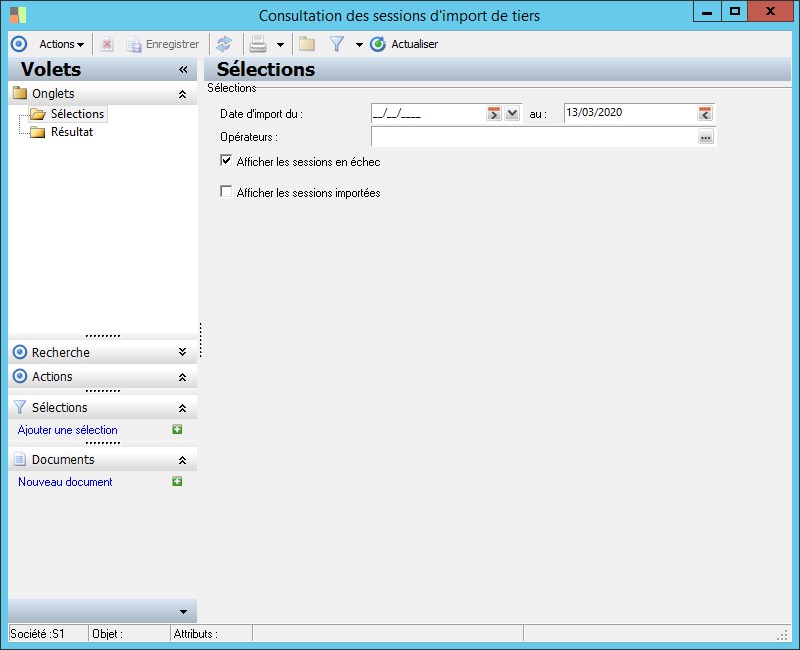This screenshot has height=650, width=800.
Task: Click the filter funnel toolbar icon
Action: [x=337, y=44]
